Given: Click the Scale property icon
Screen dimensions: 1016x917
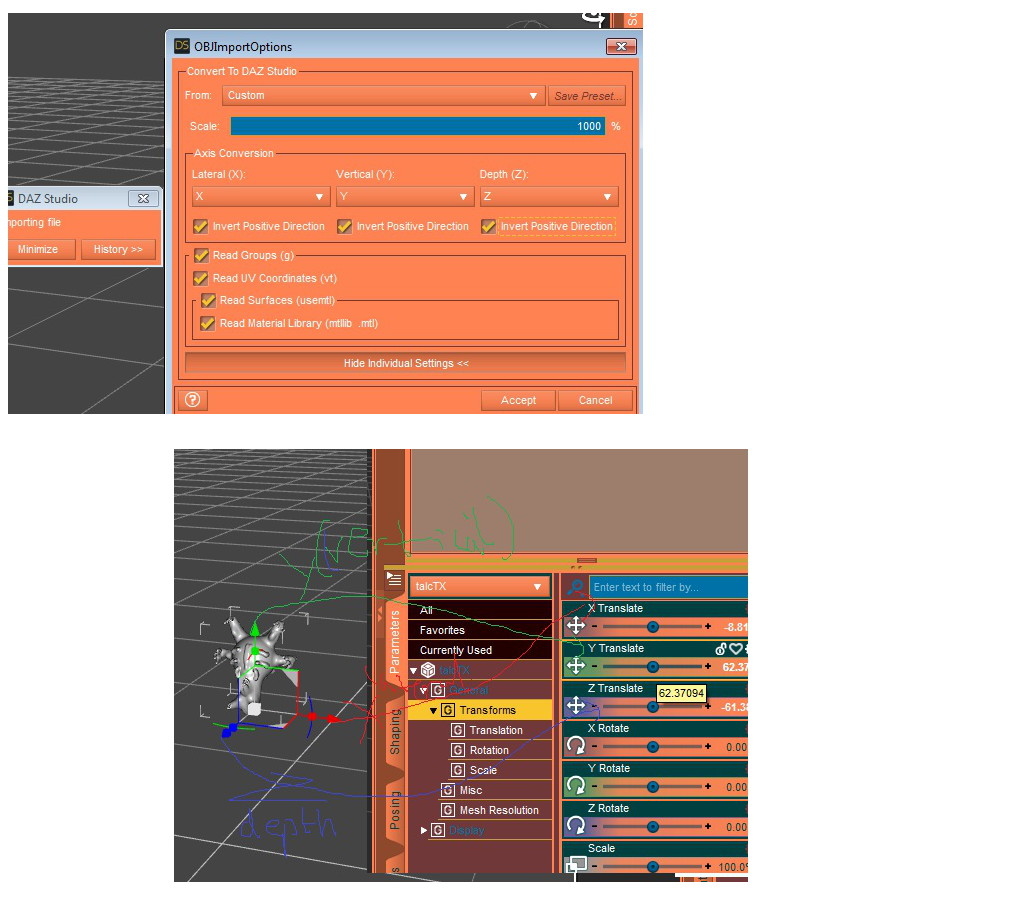Looking at the screenshot, I should pyautogui.click(x=576, y=865).
